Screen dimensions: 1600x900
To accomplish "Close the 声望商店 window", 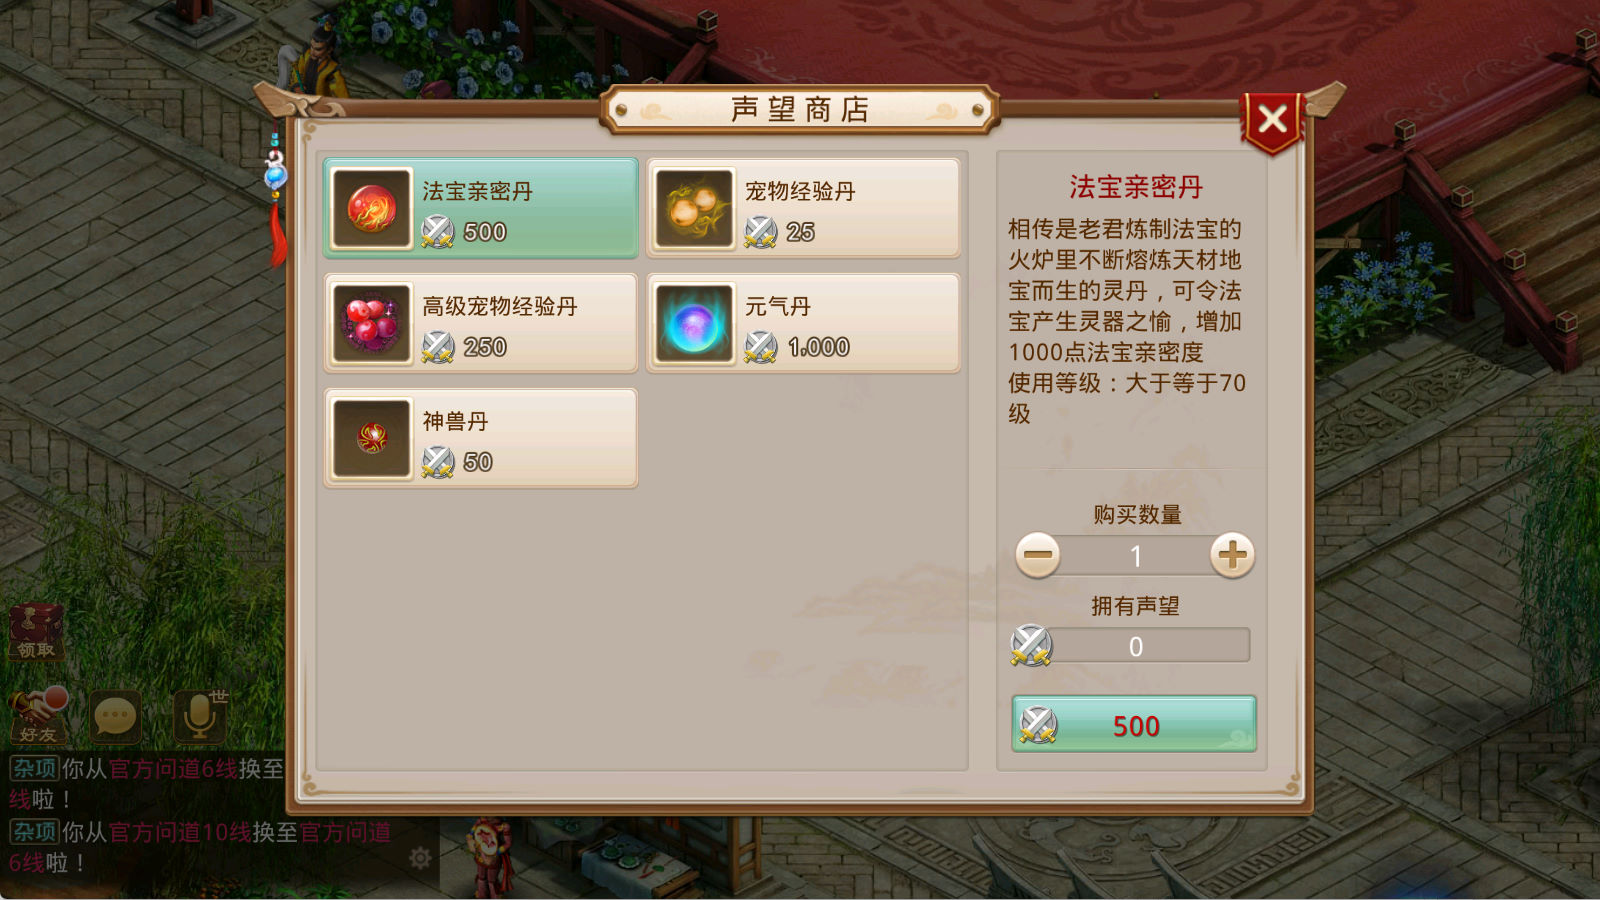I will coord(1272,121).
